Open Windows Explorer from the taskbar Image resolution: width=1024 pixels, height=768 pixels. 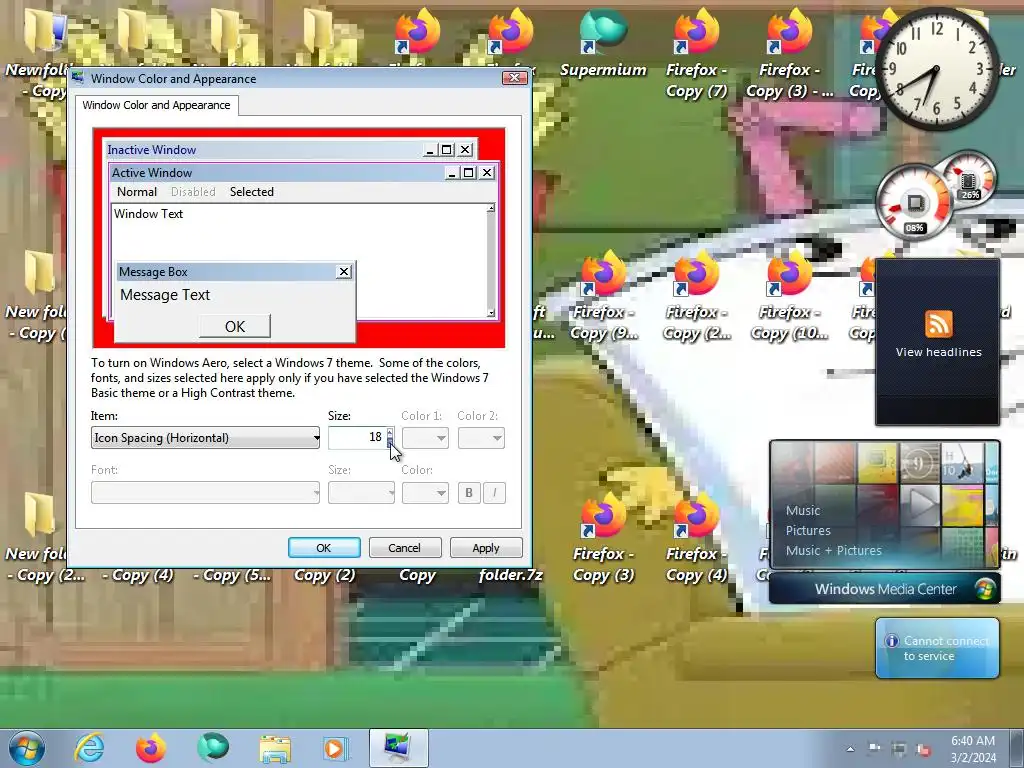(275, 748)
